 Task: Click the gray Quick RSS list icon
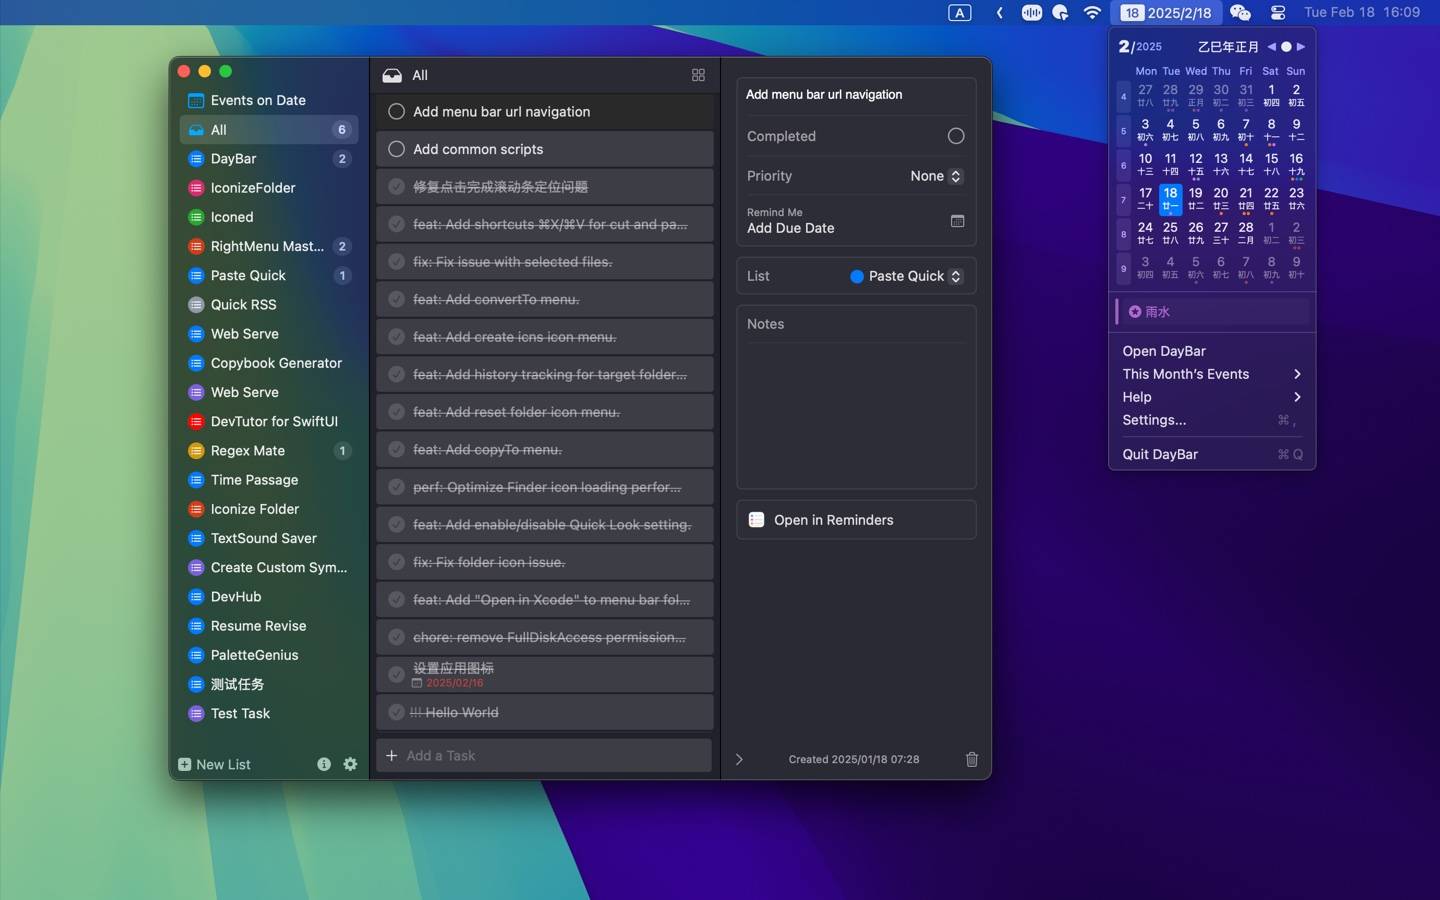(196, 305)
